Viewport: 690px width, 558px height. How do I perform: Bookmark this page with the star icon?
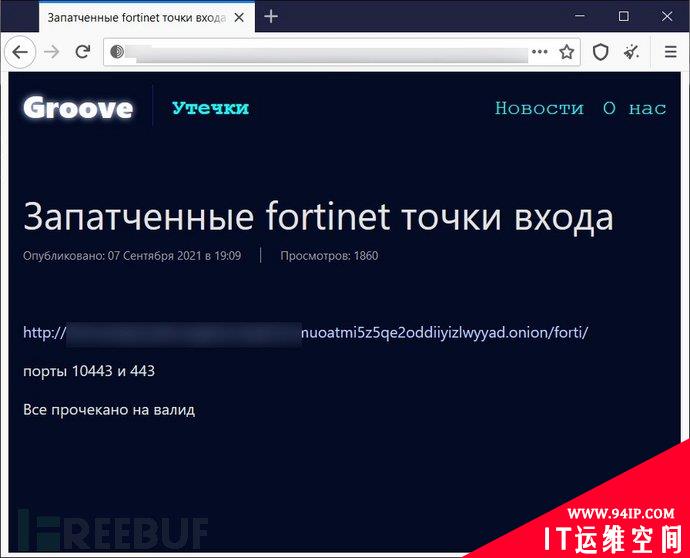pos(567,52)
